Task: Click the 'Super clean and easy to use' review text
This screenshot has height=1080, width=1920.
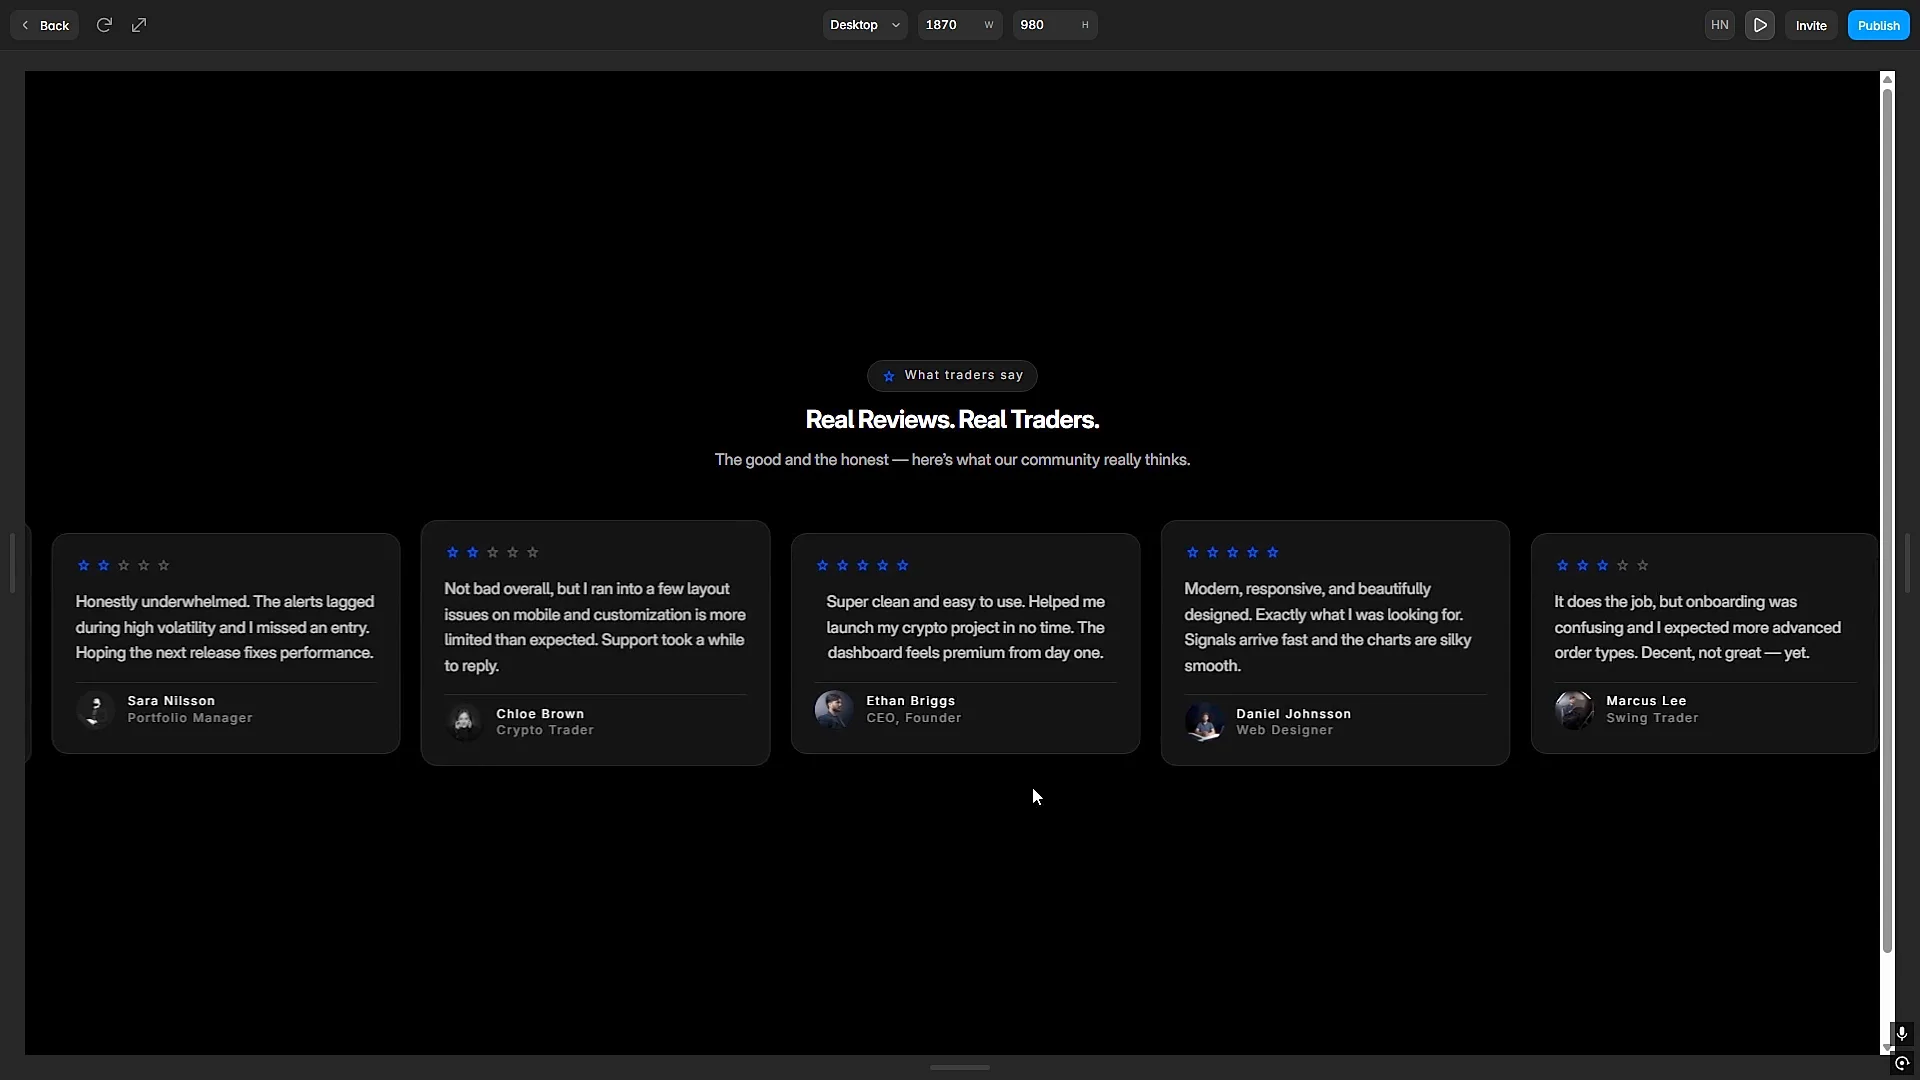Action: (965, 627)
